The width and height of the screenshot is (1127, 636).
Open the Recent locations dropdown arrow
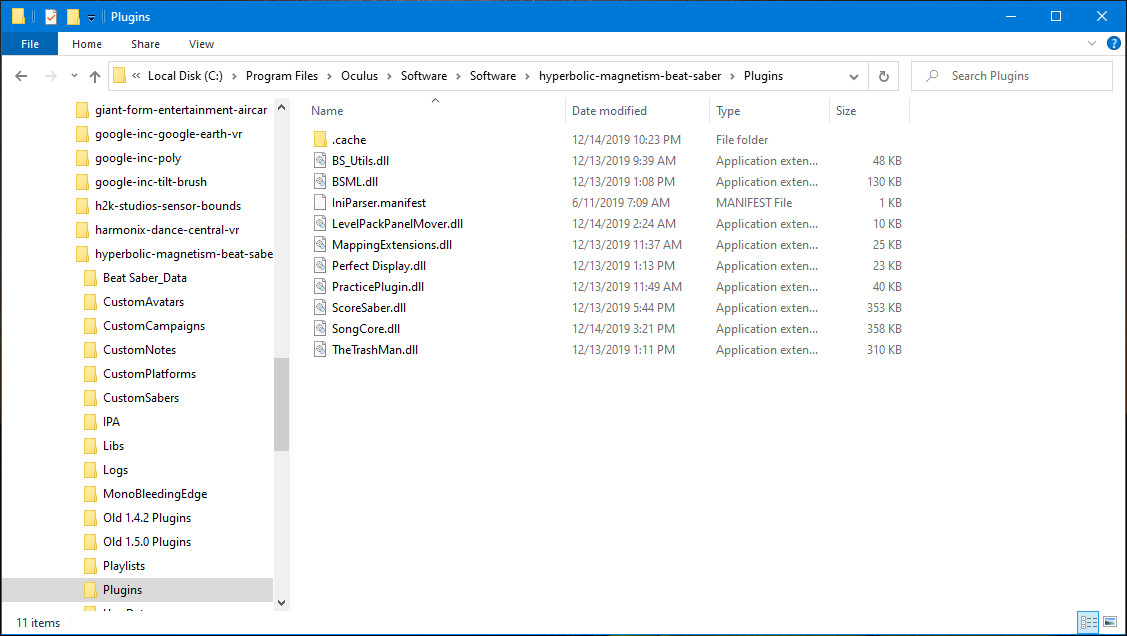tap(74, 76)
